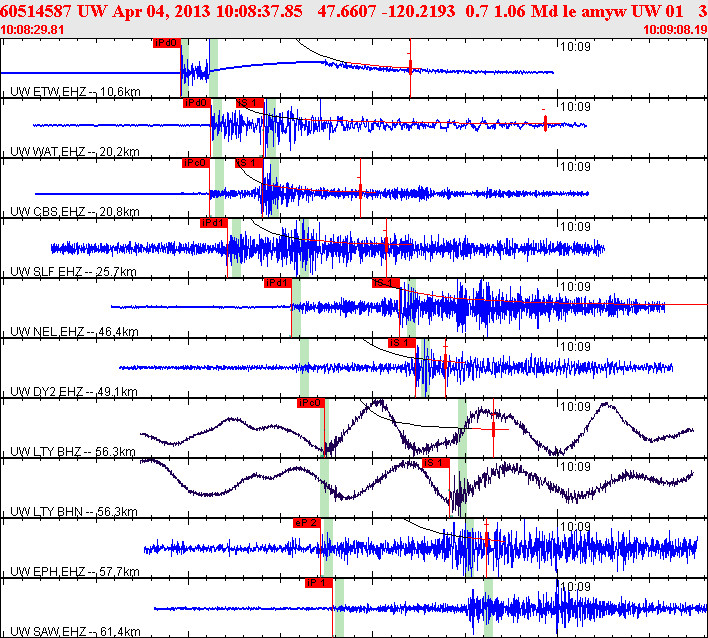Click the 10:09 time label on SAW trace

coord(575,587)
